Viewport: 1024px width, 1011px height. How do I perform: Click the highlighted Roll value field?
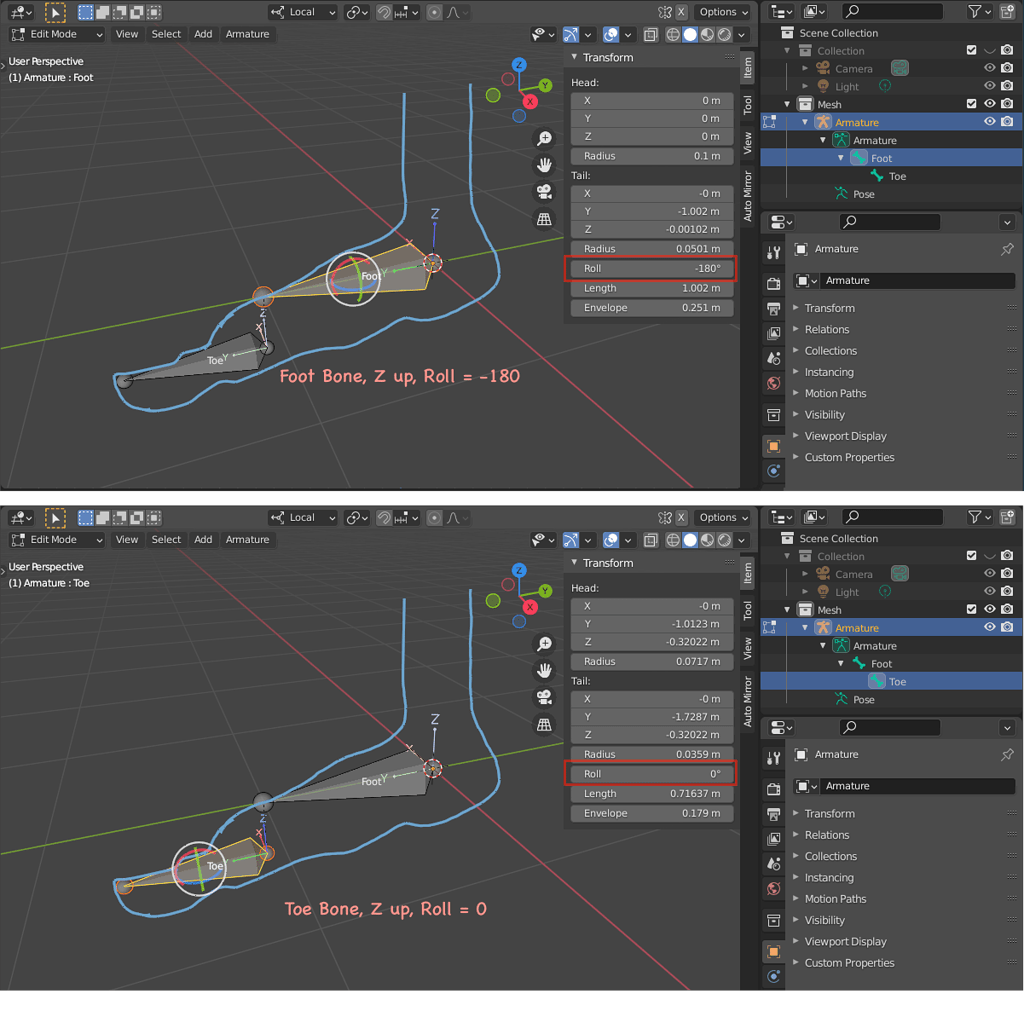click(x=651, y=268)
